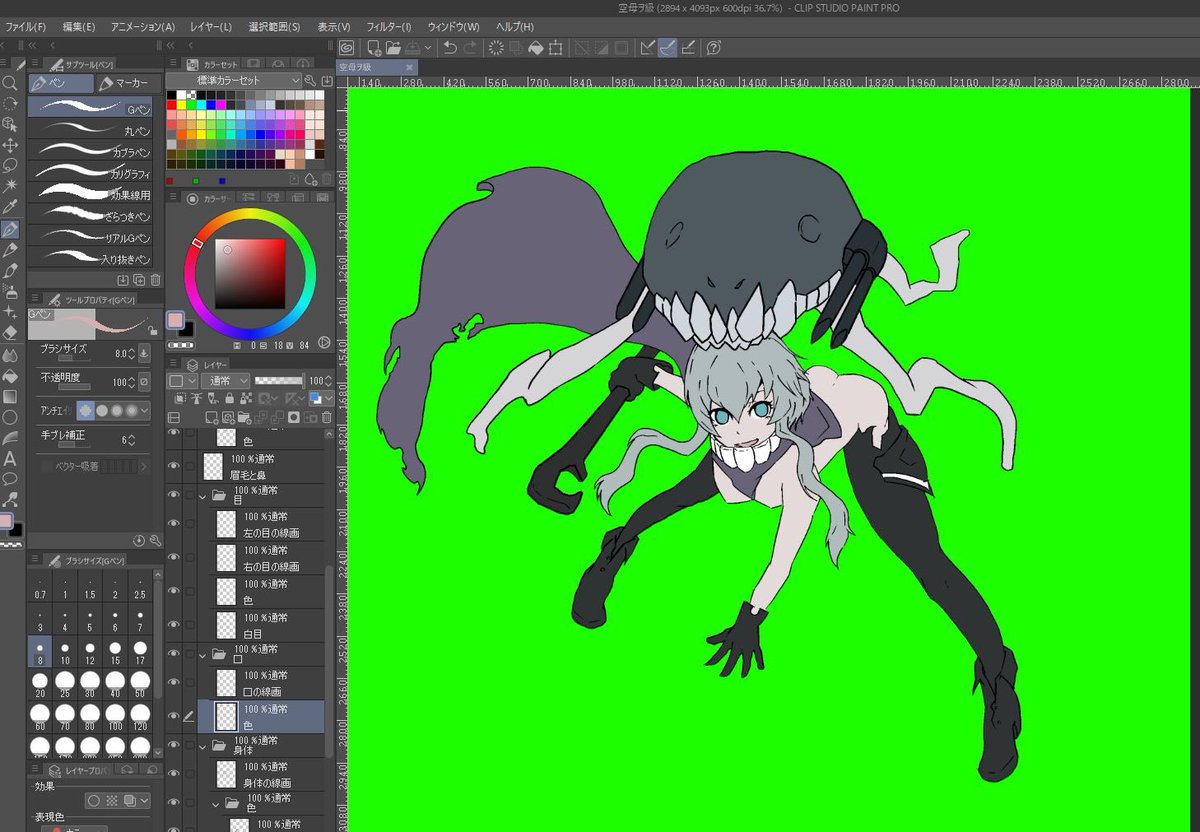Hide the 右の目の線画 layer
The width and height of the screenshot is (1200, 832).
coord(174,558)
